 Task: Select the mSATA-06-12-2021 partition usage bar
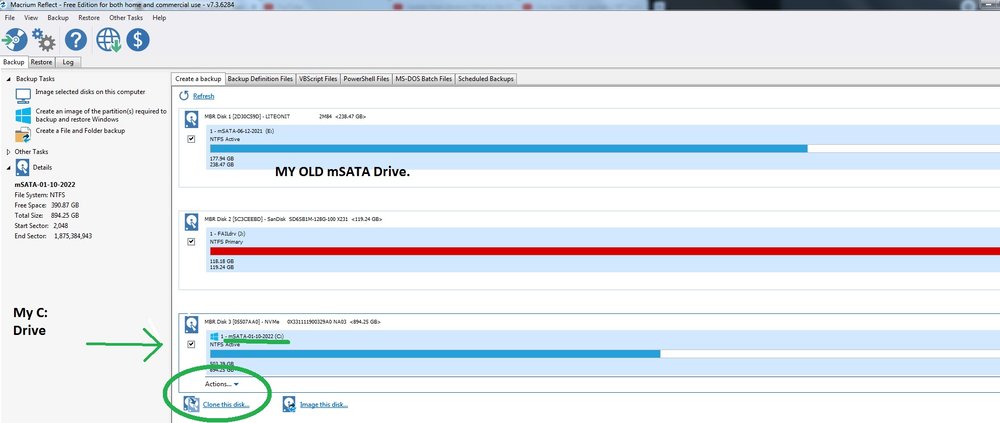point(506,149)
